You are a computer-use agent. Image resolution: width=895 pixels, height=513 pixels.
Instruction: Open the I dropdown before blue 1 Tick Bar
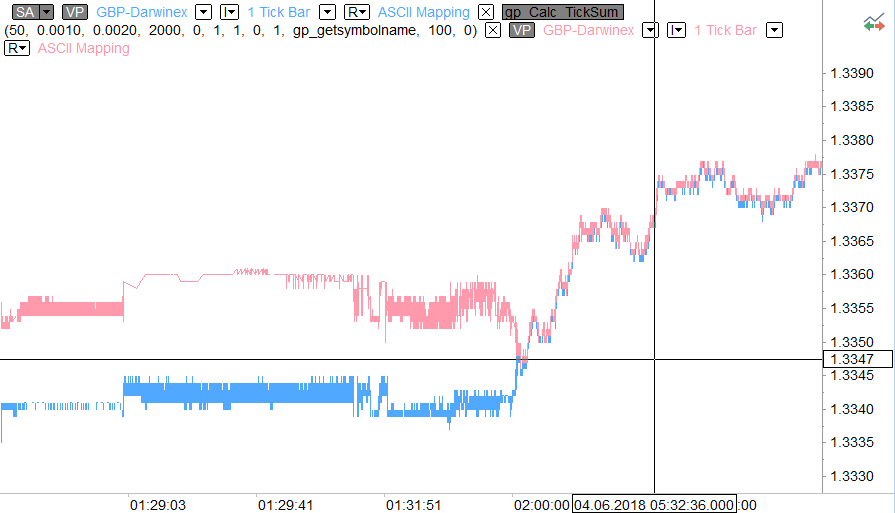[229, 12]
